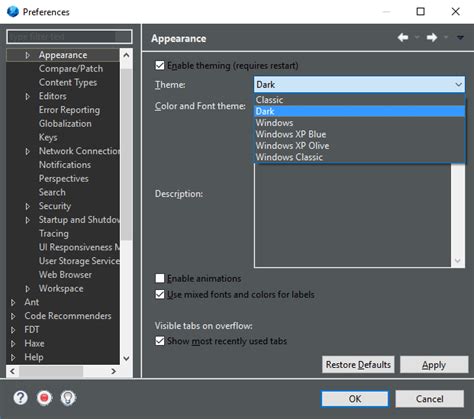Focus the type filter text field
Viewport: 474px width, 419px height.
coord(69,37)
